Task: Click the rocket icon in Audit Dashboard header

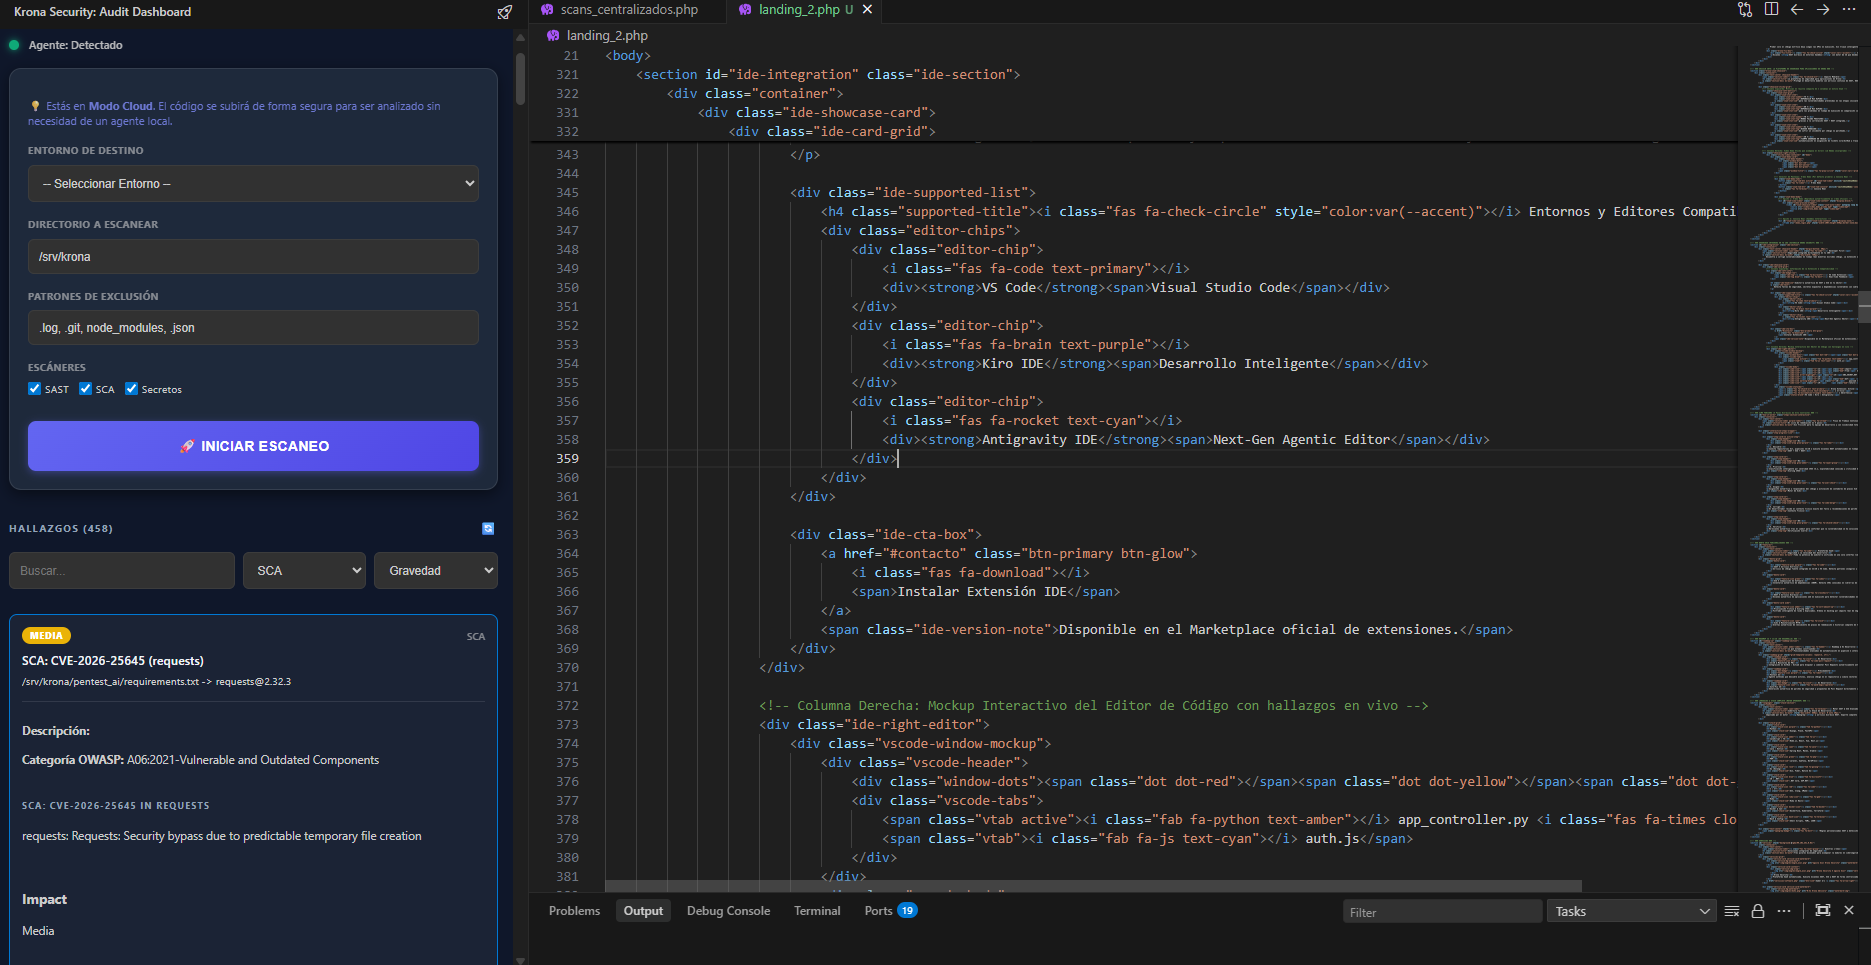Action: pyautogui.click(x=505, y=12)
